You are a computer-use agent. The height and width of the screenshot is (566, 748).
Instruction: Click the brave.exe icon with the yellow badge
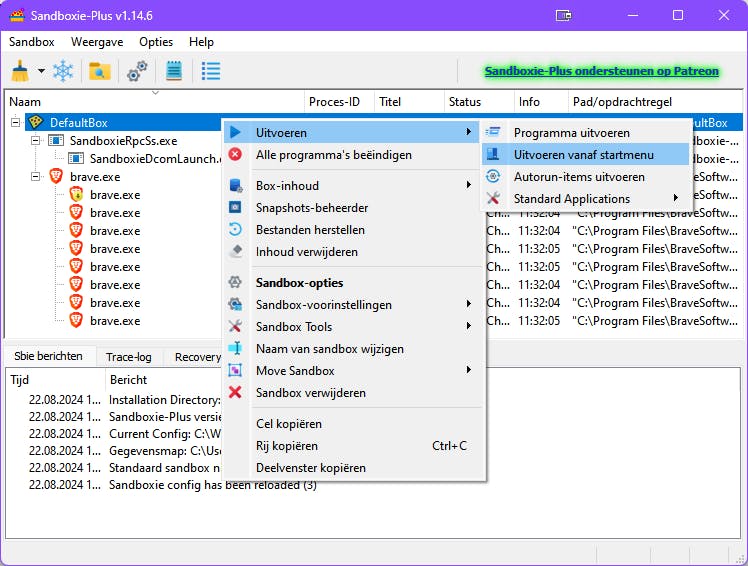pyautogui.click(x=76, y=194)
